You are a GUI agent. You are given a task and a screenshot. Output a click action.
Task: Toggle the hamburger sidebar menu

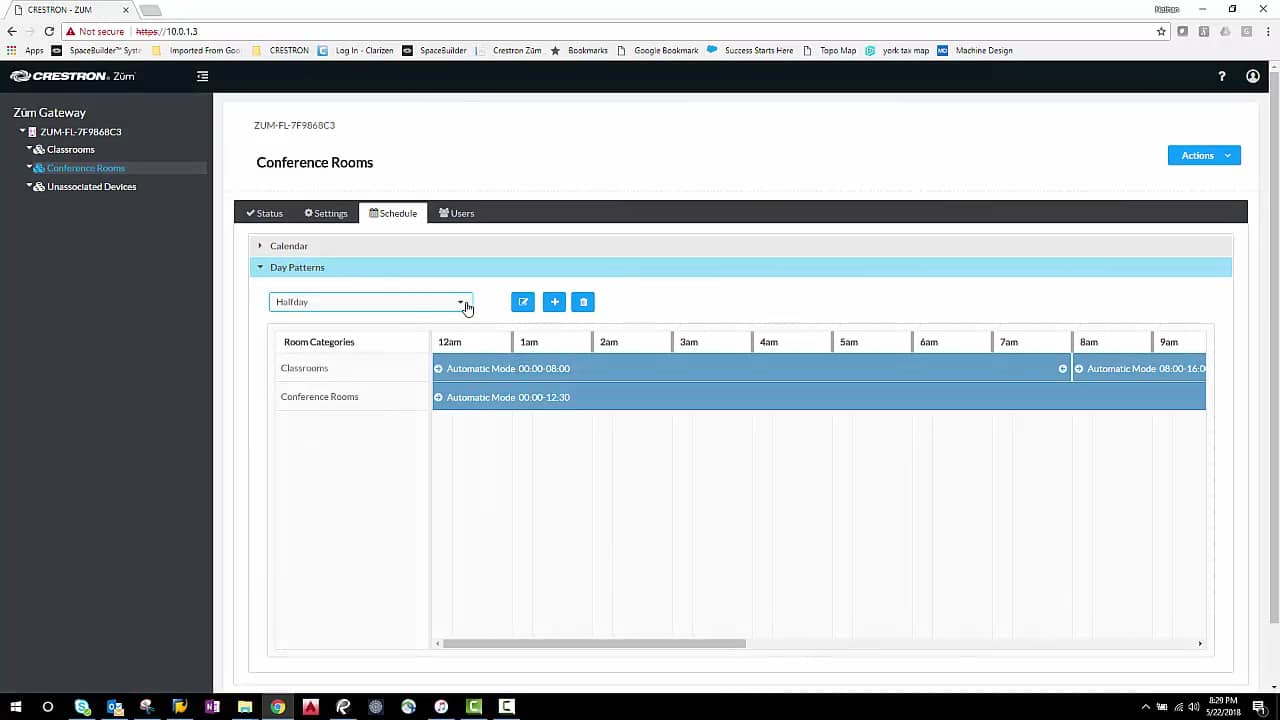[x=203, y=76]
